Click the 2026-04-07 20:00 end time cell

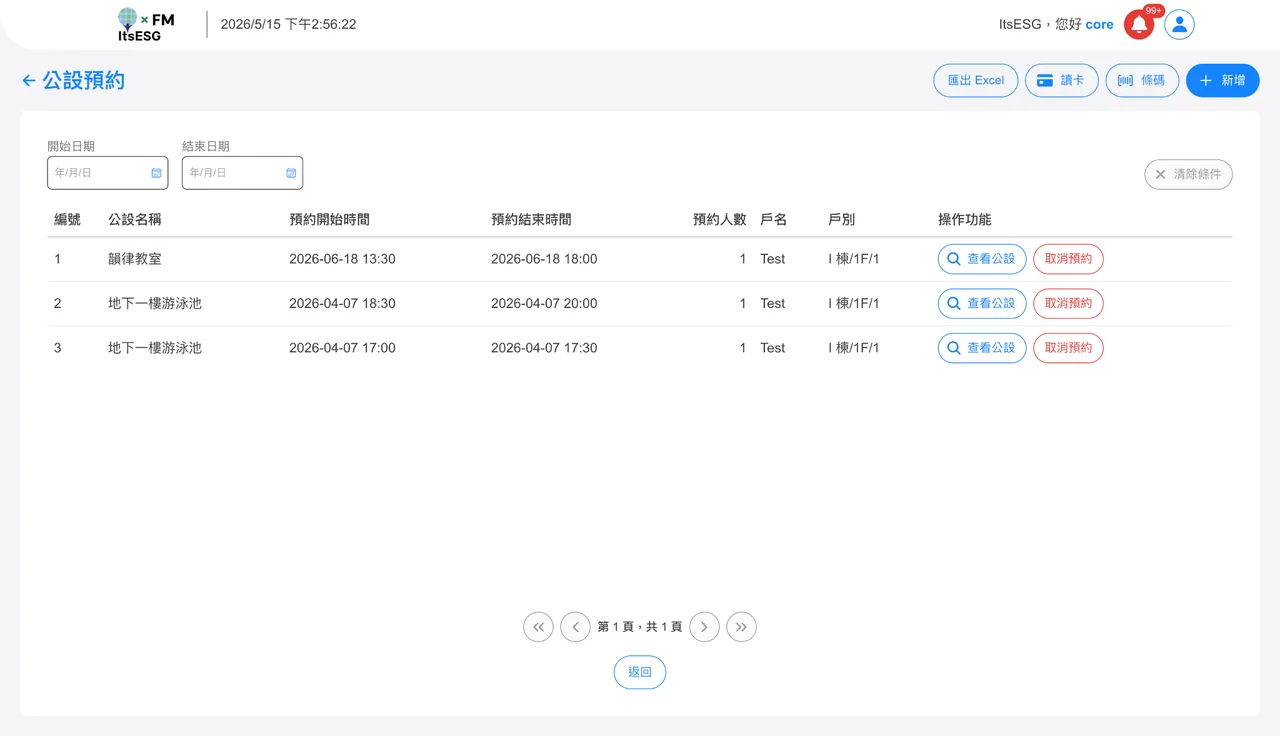[544, 303]
